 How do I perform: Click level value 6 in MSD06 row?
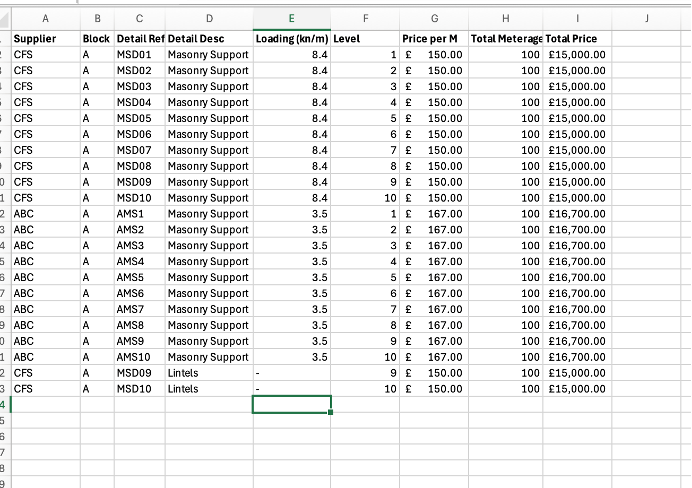pos(365,134)
